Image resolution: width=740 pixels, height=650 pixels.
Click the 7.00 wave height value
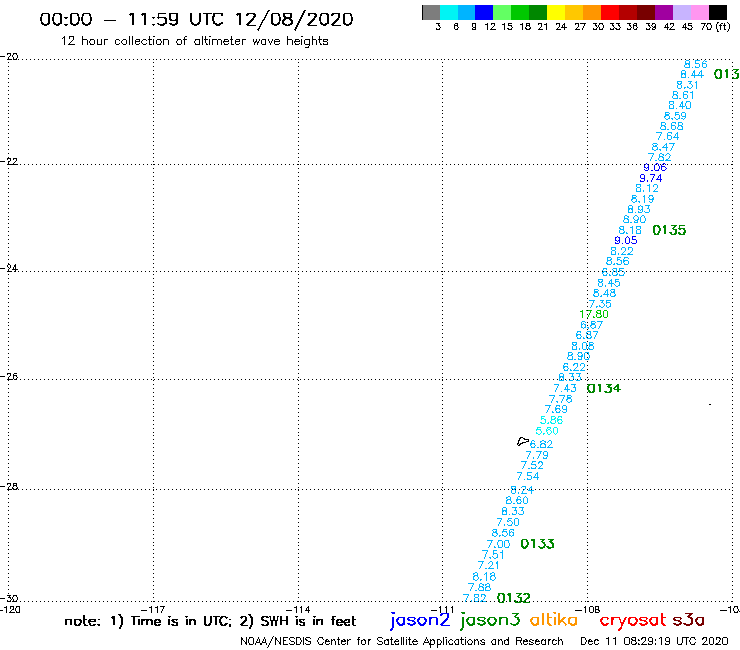click(x=498, y=544)
